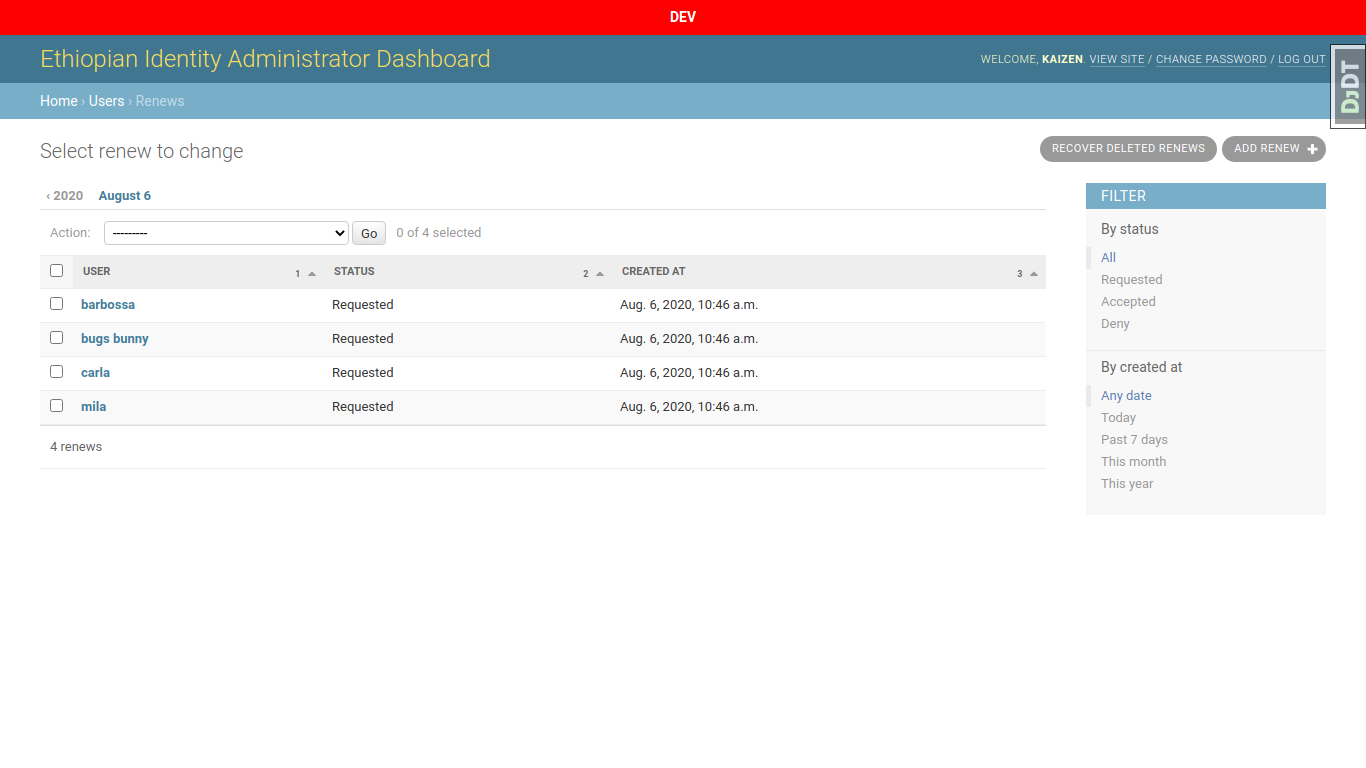Click 'Select renew to change' heading
Screen dimensions: 1366x768
point(142,151)
